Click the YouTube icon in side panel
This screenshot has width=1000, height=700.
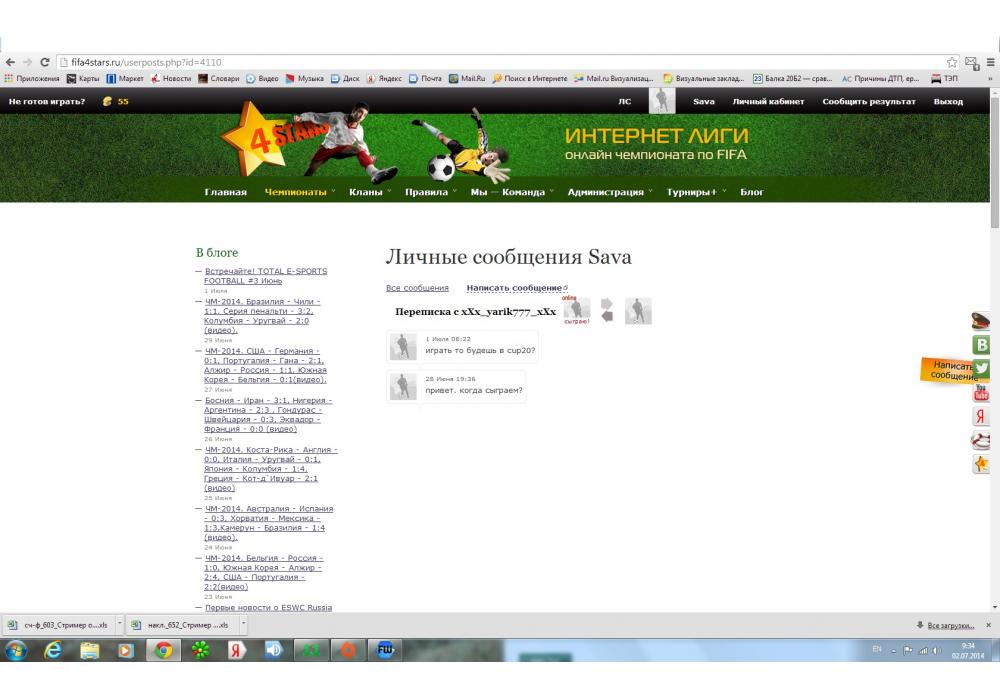pyautogui.click(x=981, y=393)
